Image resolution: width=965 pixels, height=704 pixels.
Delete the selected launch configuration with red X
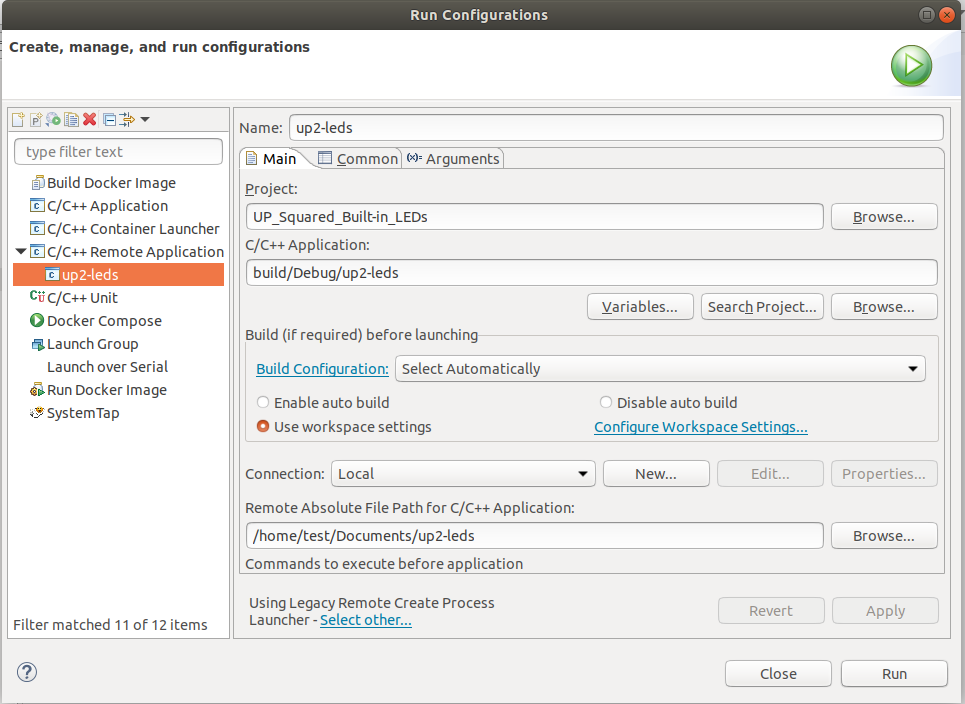[x=89, y=120]
